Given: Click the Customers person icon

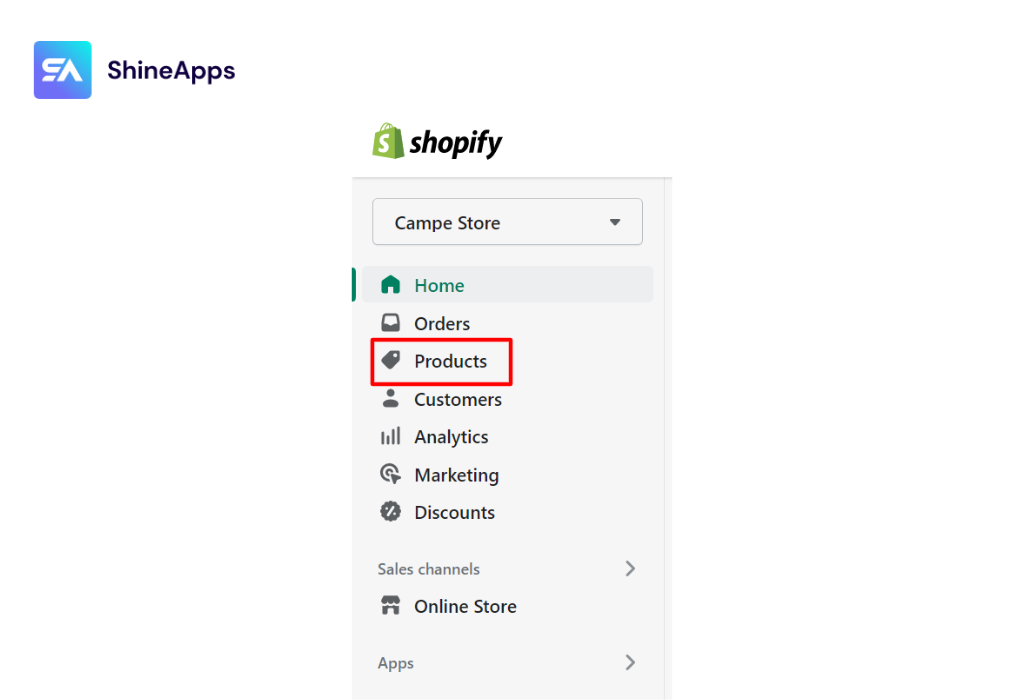Looking at the screenshot, I should tap(391, 398).
